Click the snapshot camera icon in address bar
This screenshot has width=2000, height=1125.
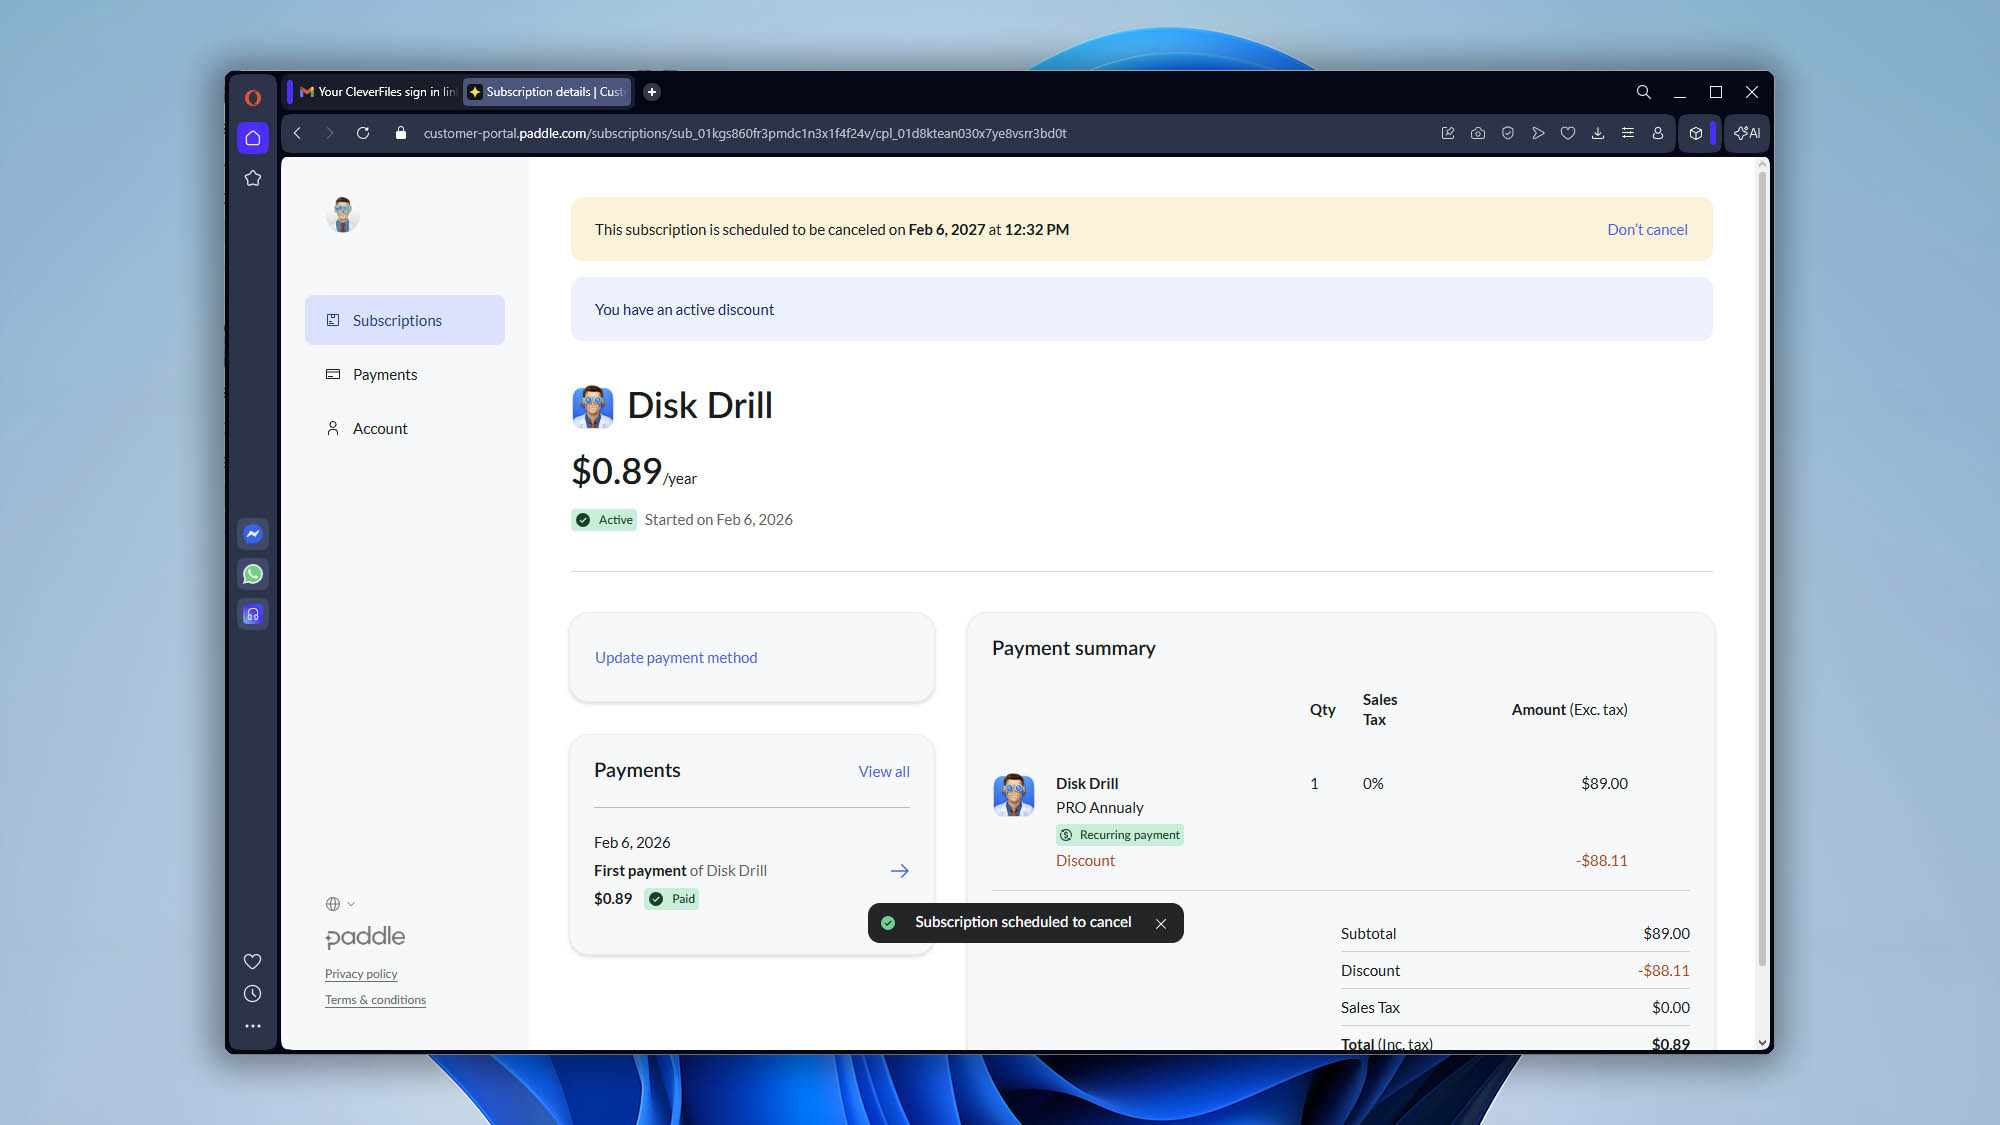point(1478,133)
